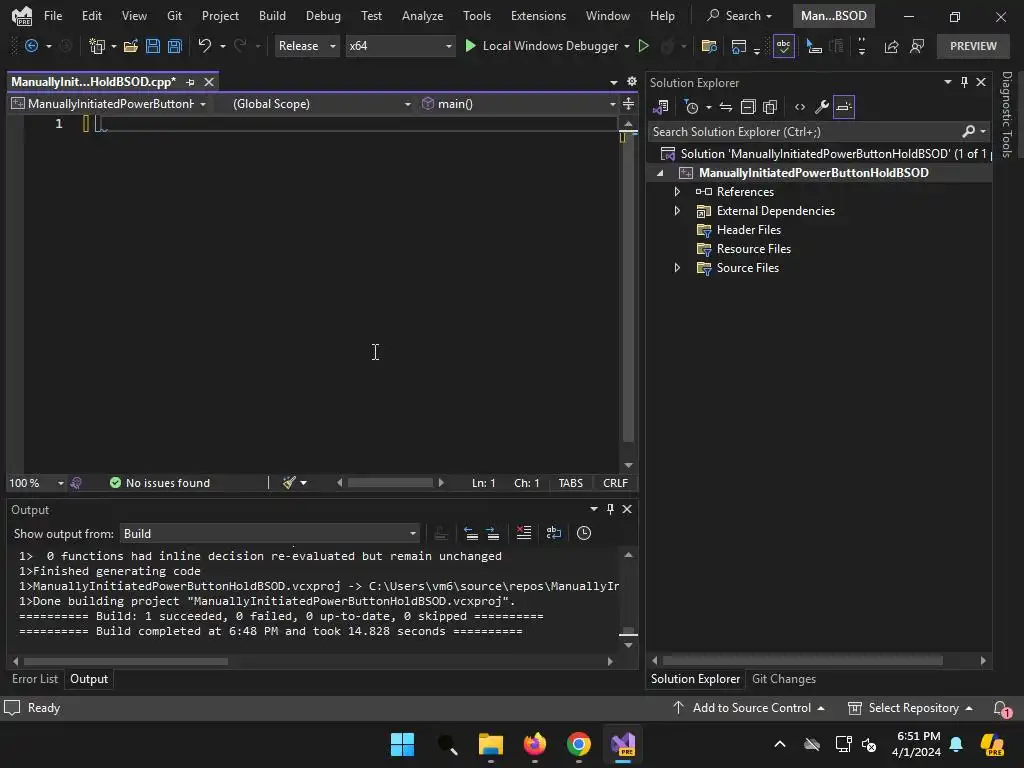Viewport: 1024px width, 768px height.
Task: Expand the External Dependencies node
Action: tap(677, 210)
